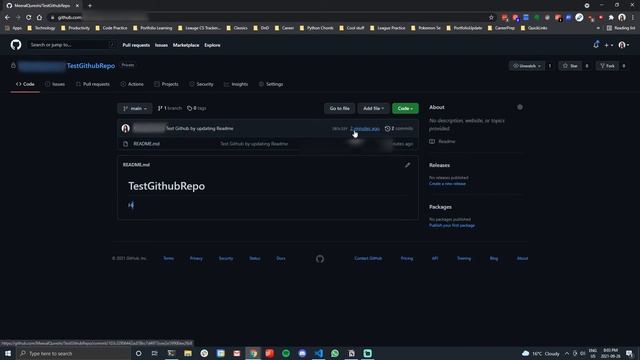Click the GitHub search or jump to field
This screenshot has height=360, width=640.
pos(71,45)
